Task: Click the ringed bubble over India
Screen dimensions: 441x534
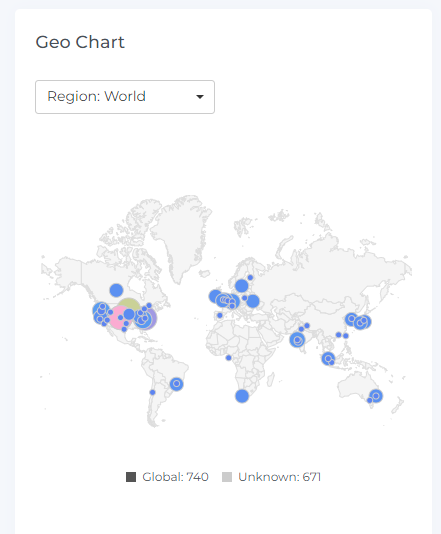Action: tap(297, 340)
